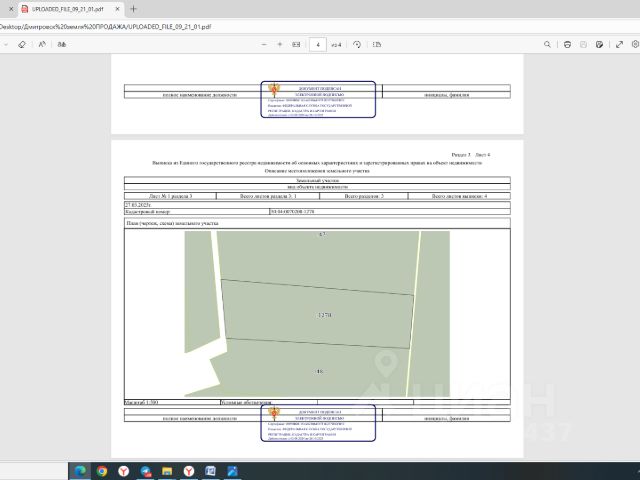Print the PDF document
Viewport: 640px width, 480px height.
pos(567,44)
